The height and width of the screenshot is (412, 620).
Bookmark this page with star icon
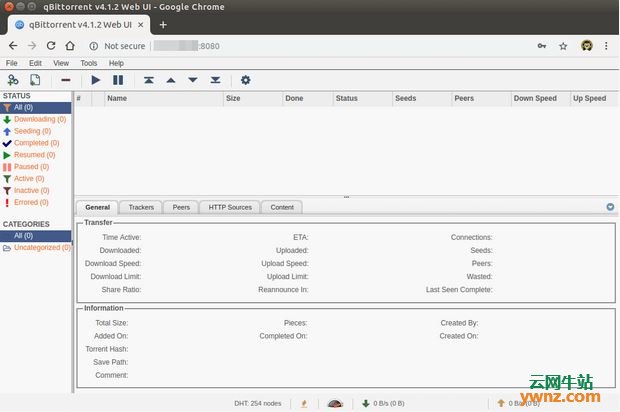[x=563, y=46]
